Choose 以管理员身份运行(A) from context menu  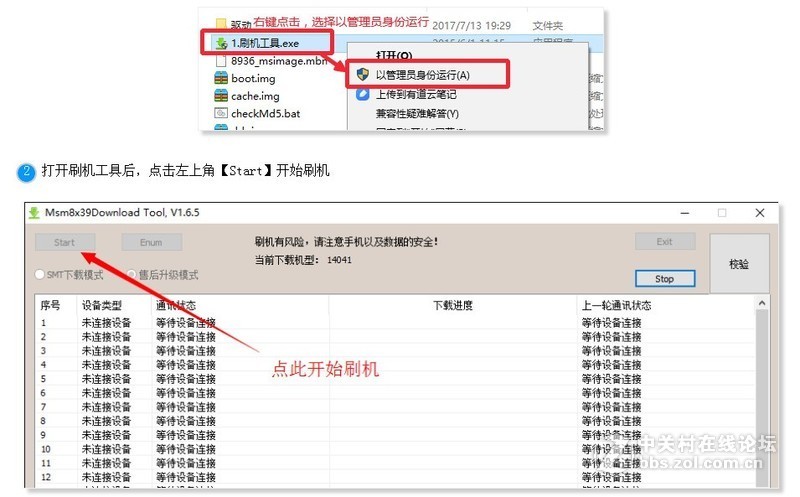(x=422, y=75)
